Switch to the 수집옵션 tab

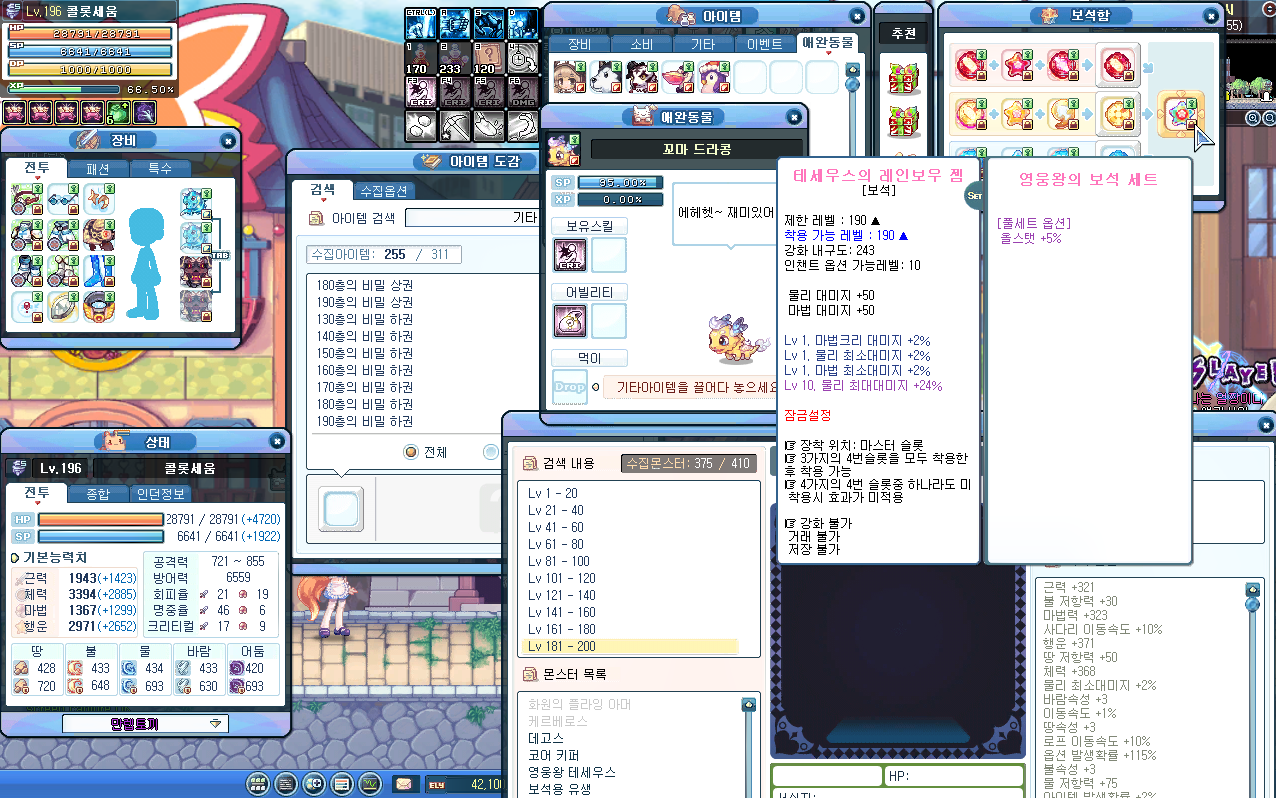[x=384, y=190]
